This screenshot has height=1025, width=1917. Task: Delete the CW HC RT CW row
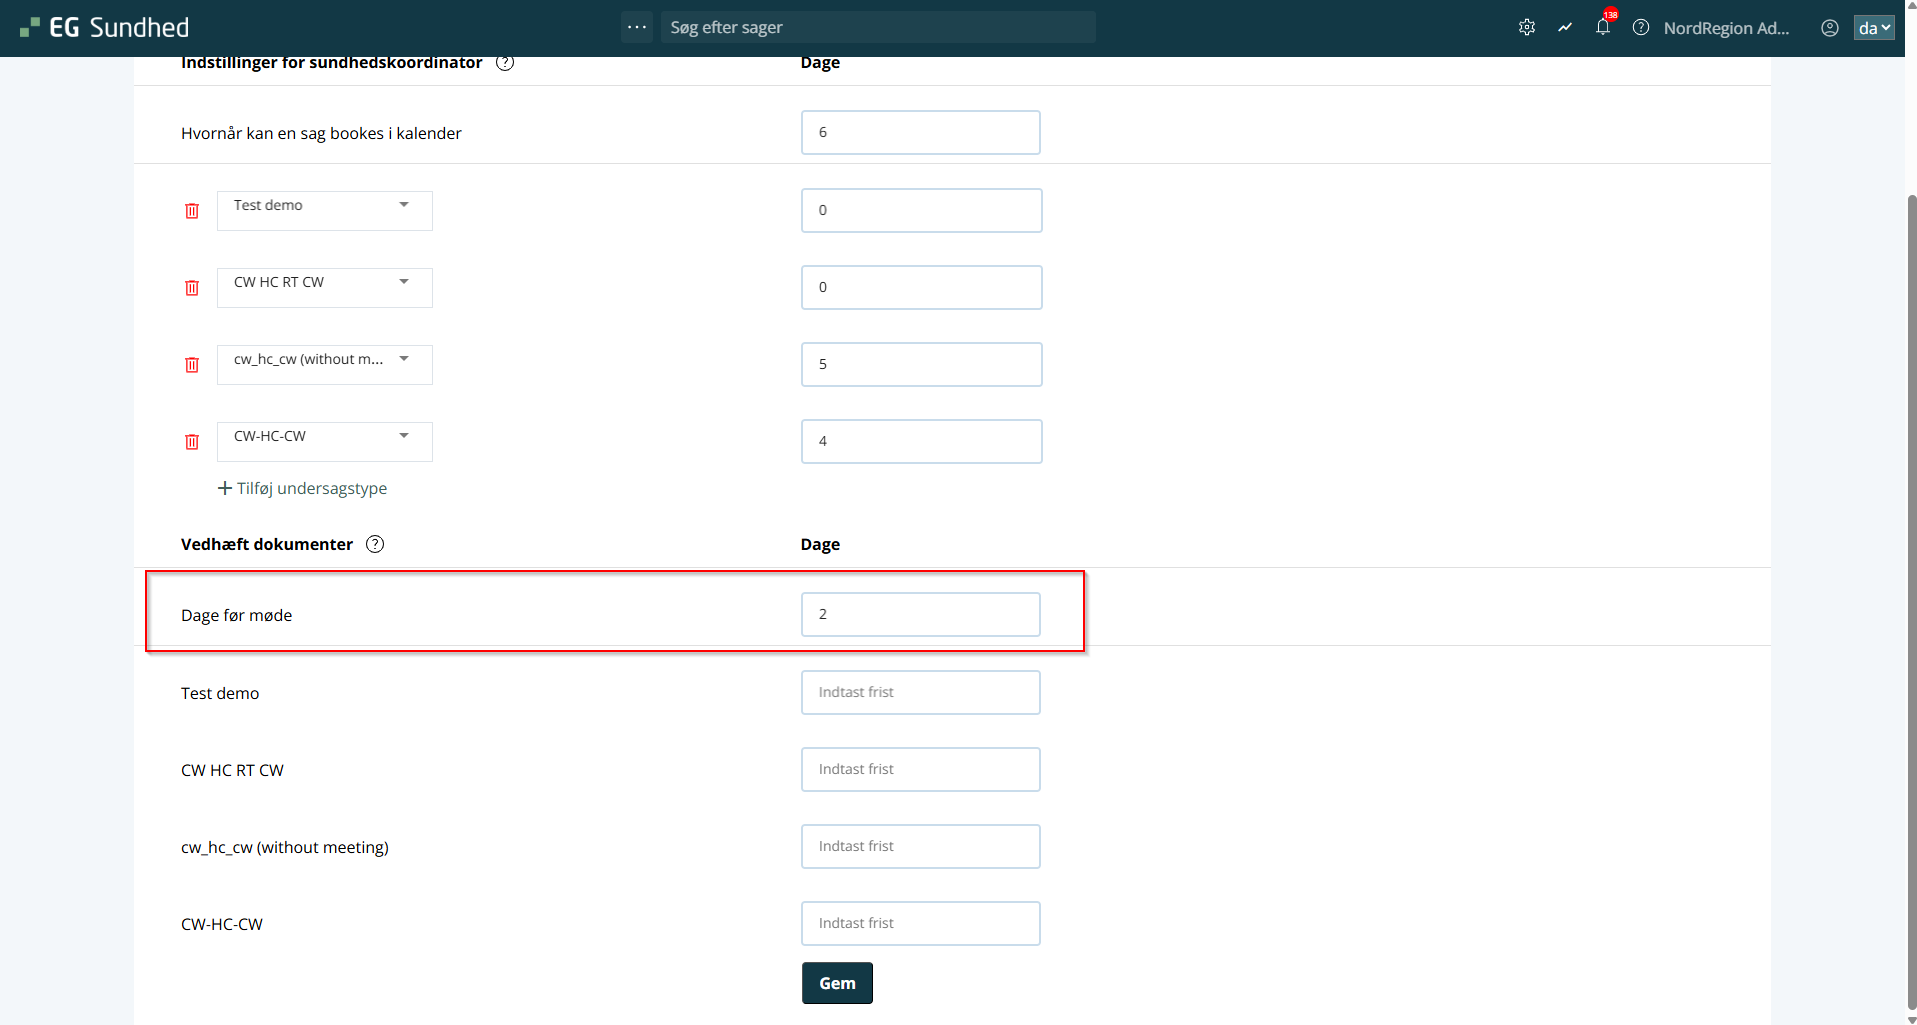point(192,288)
